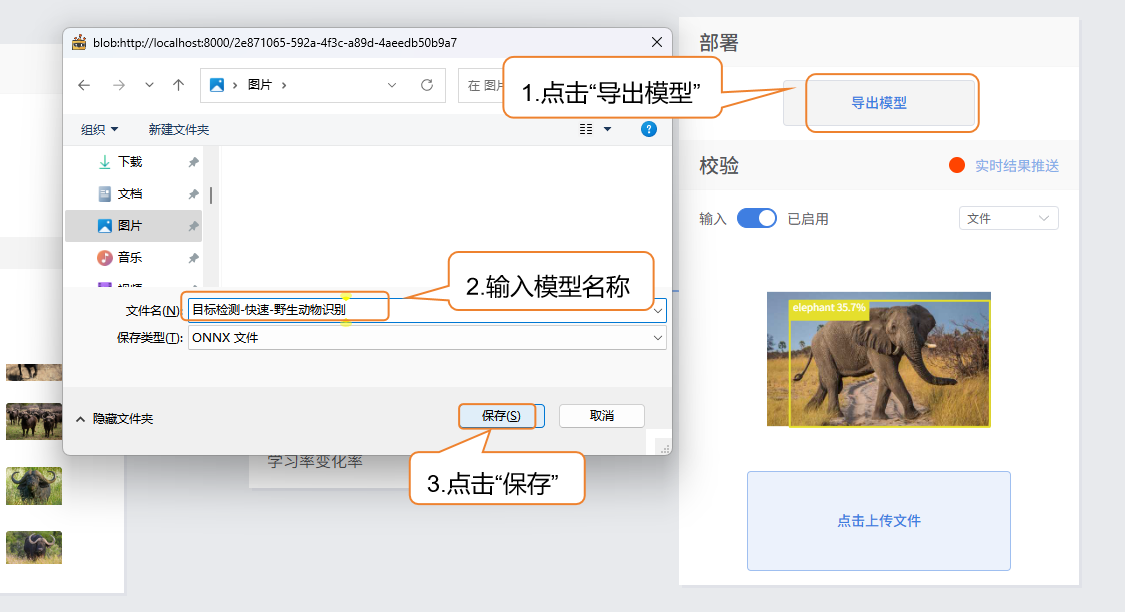Viewport: 1125px width, 612px height.
Task: Open the 组织 menu
Action: click(x=99, y=129)
